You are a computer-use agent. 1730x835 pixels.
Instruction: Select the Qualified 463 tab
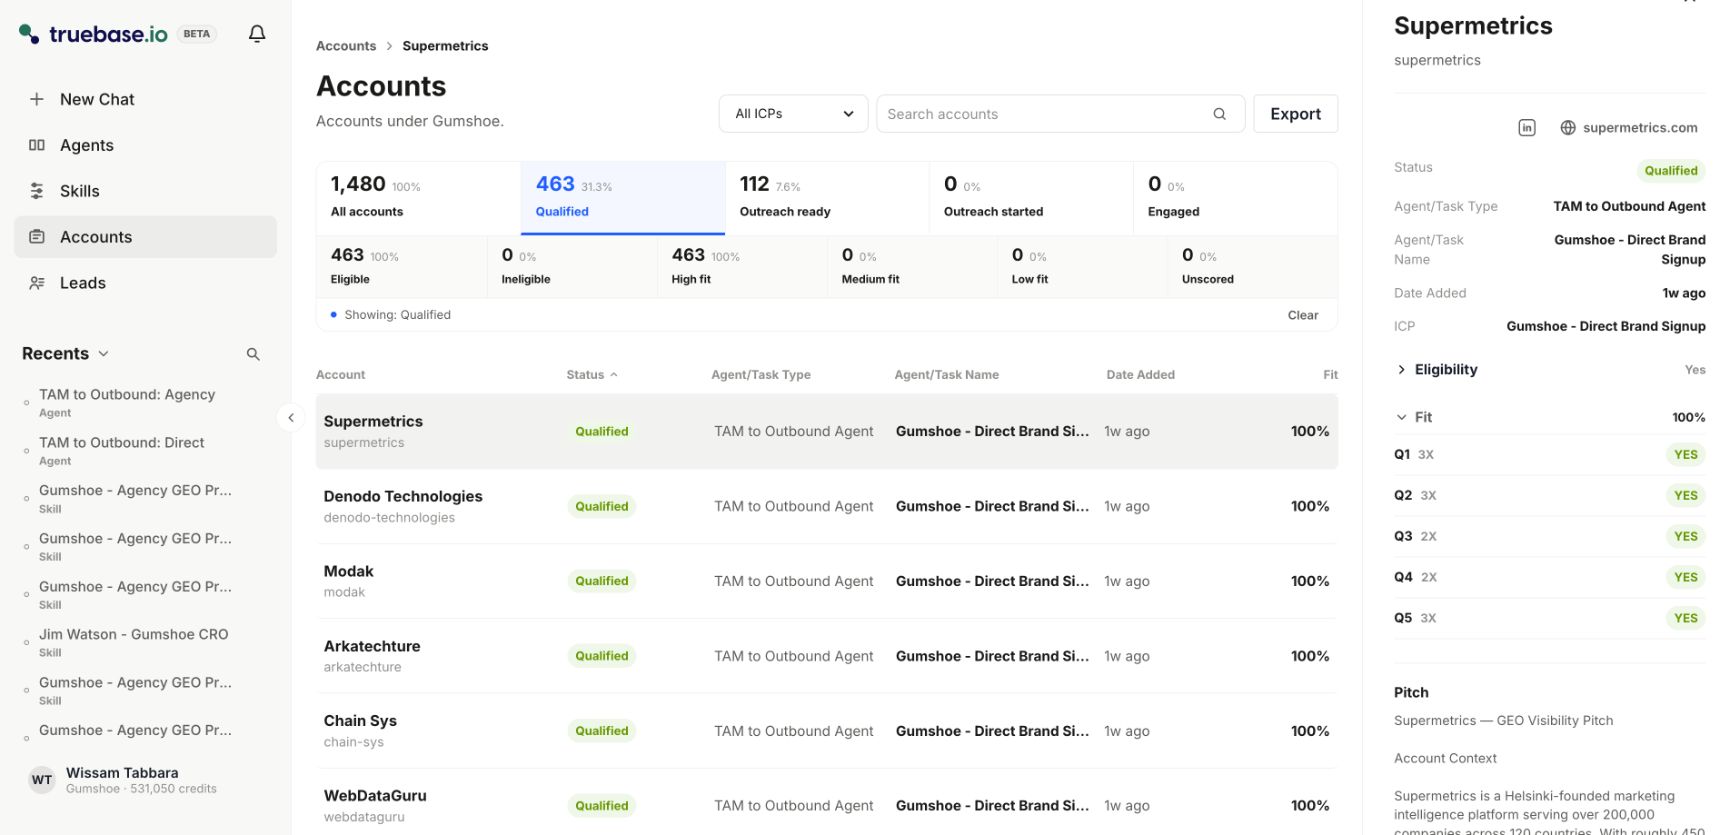[623, 197]
